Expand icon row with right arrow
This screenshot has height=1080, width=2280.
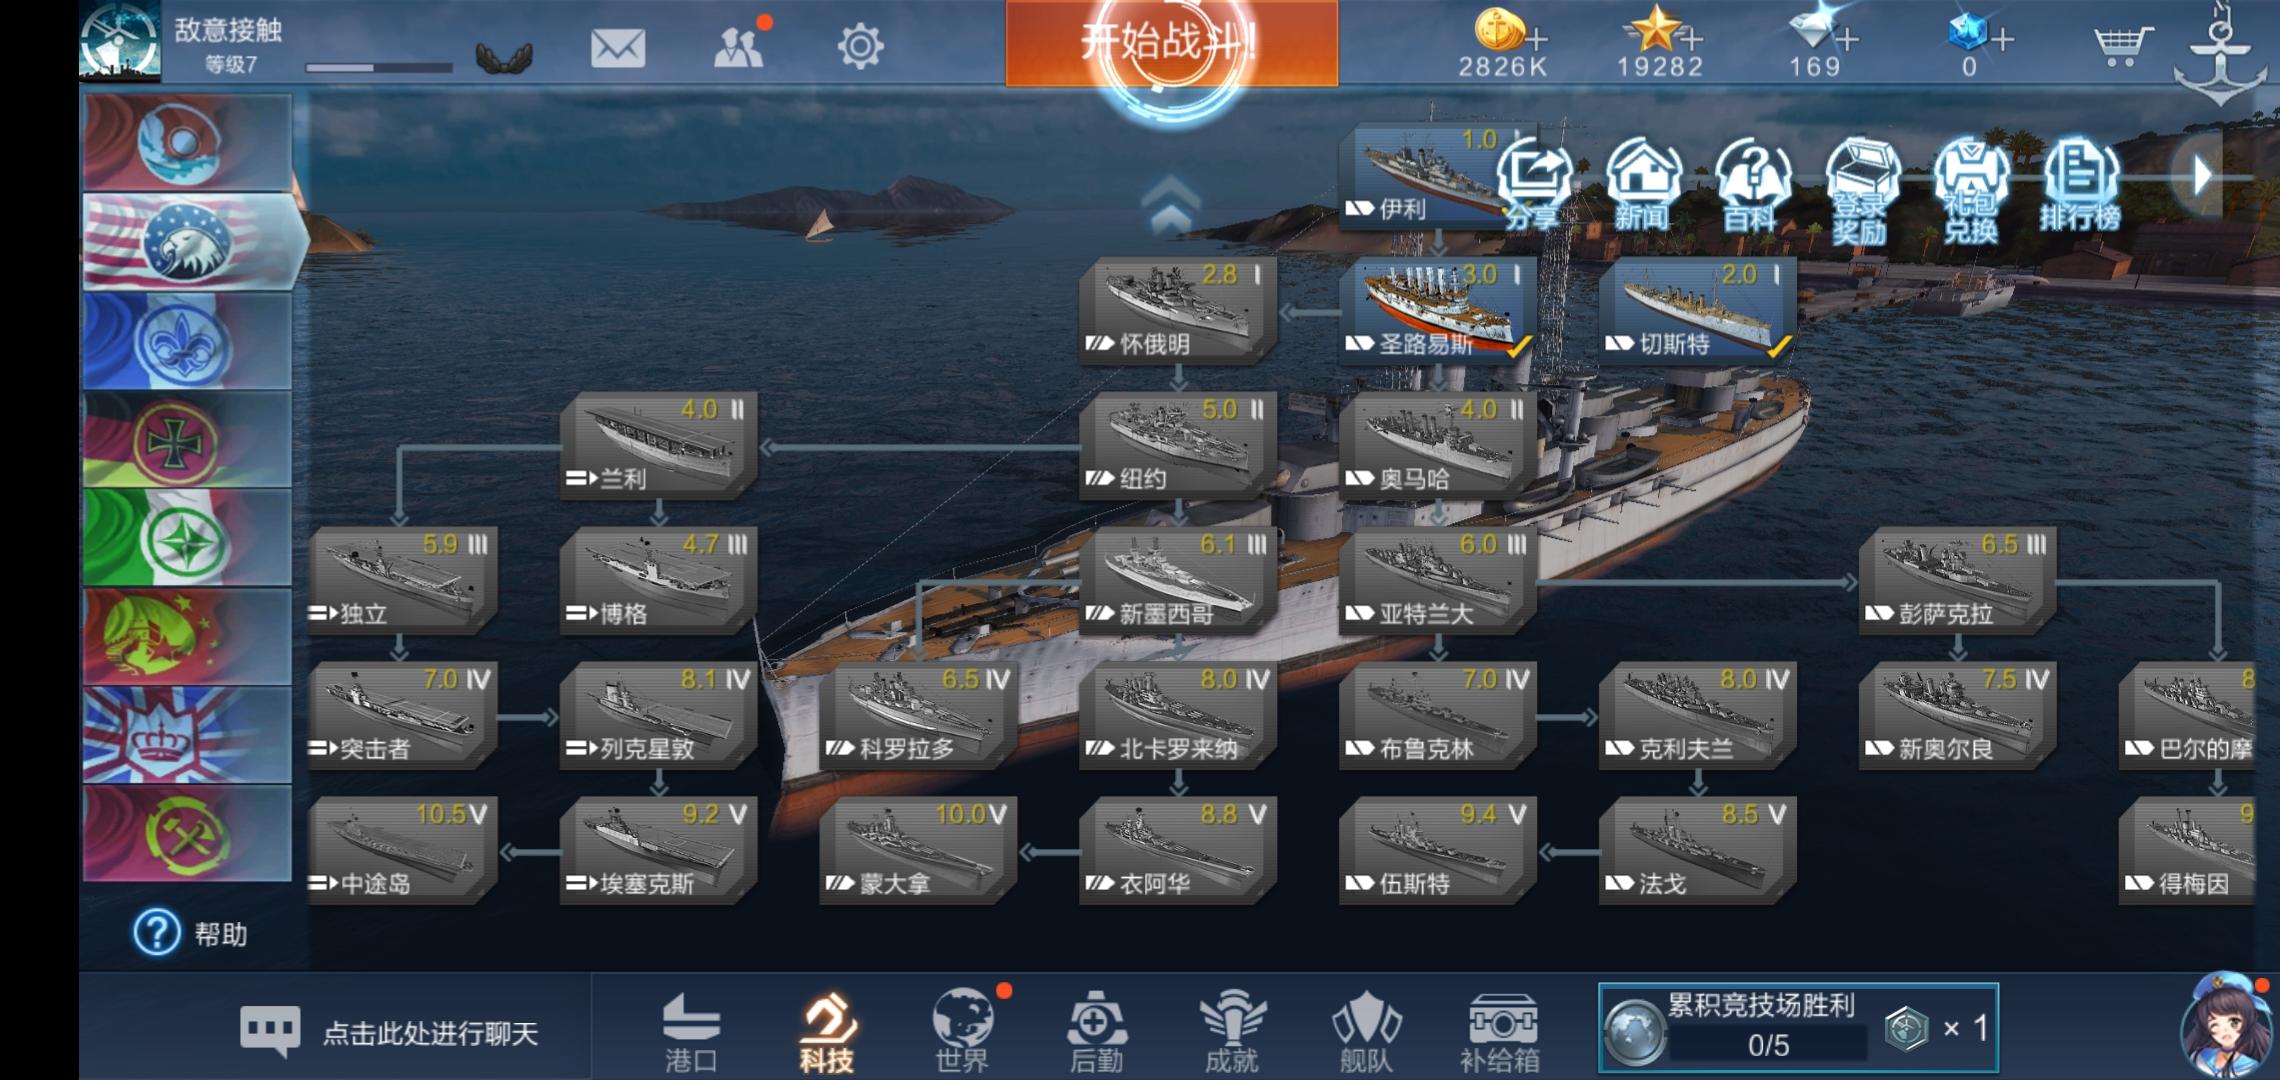pyautogui.click(x=2201, y=175)
